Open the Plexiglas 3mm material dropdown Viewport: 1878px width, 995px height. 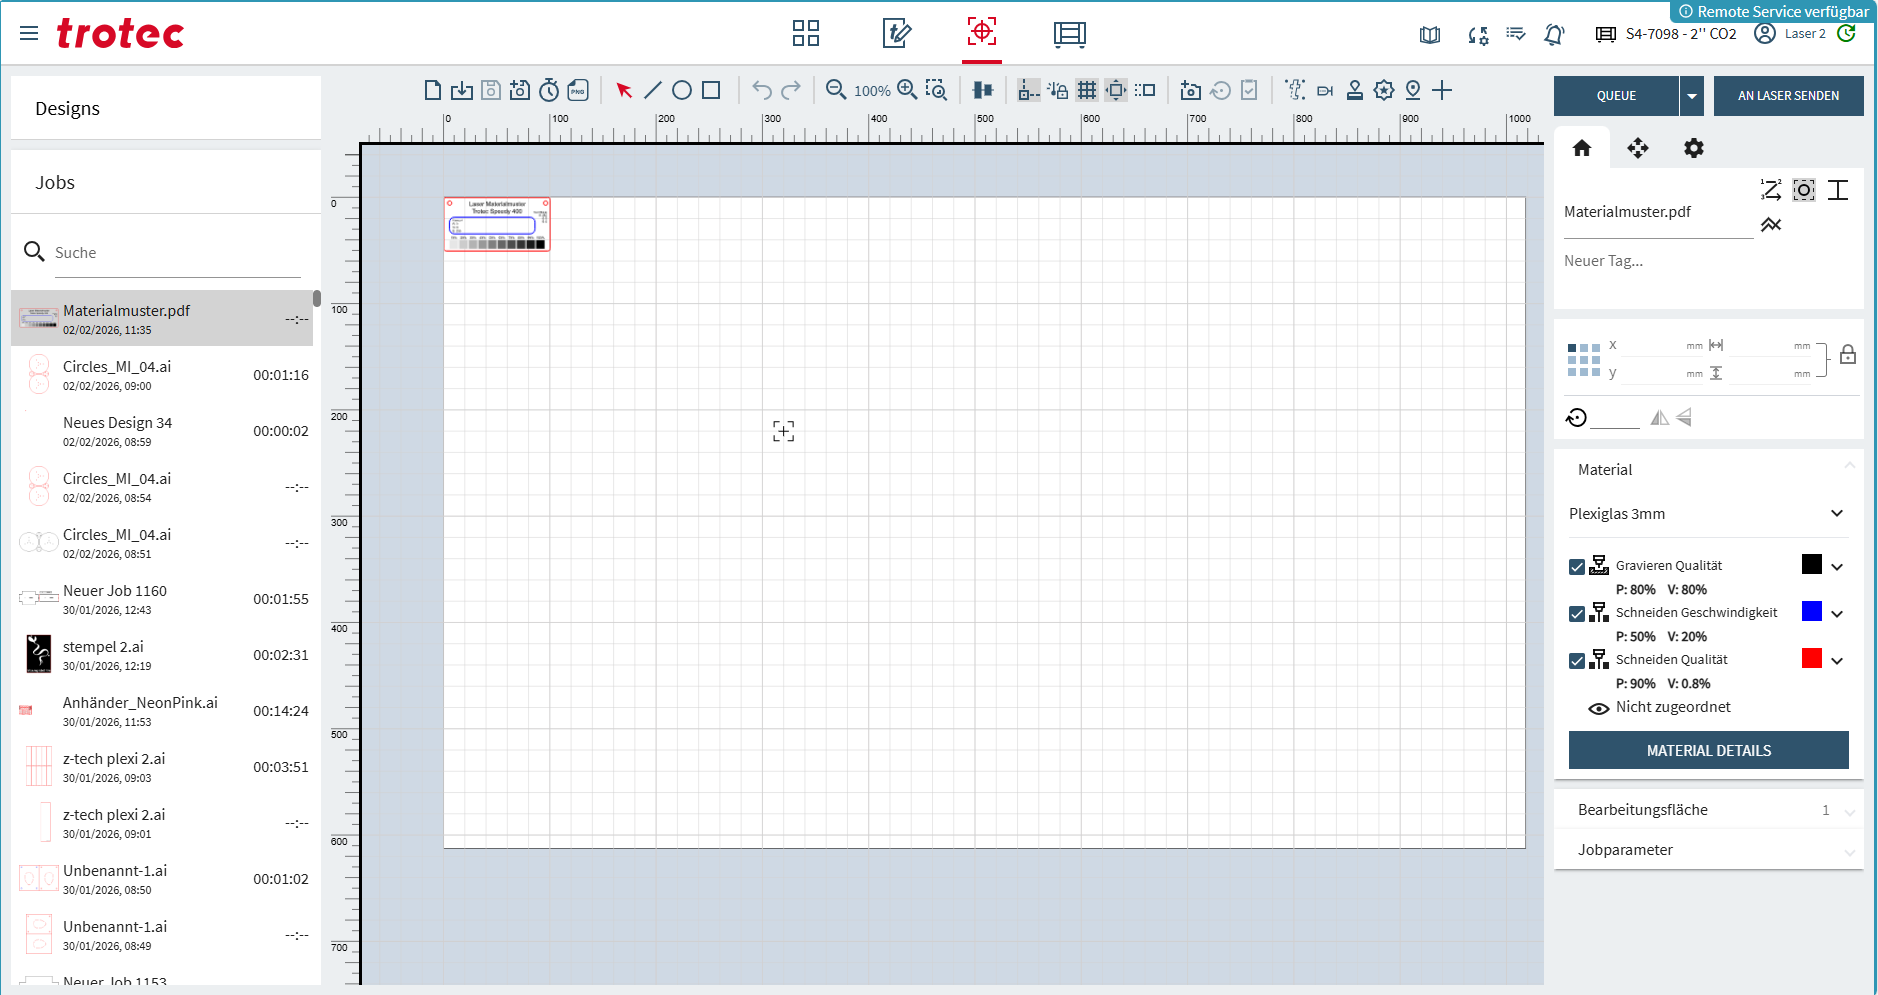1708,514
